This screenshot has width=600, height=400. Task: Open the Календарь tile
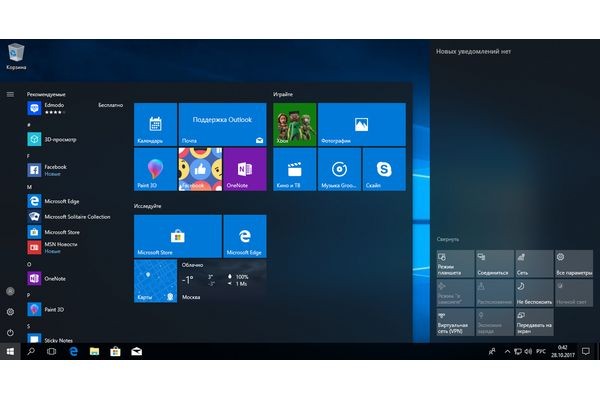pyautogui.click(x=155, y=124)
